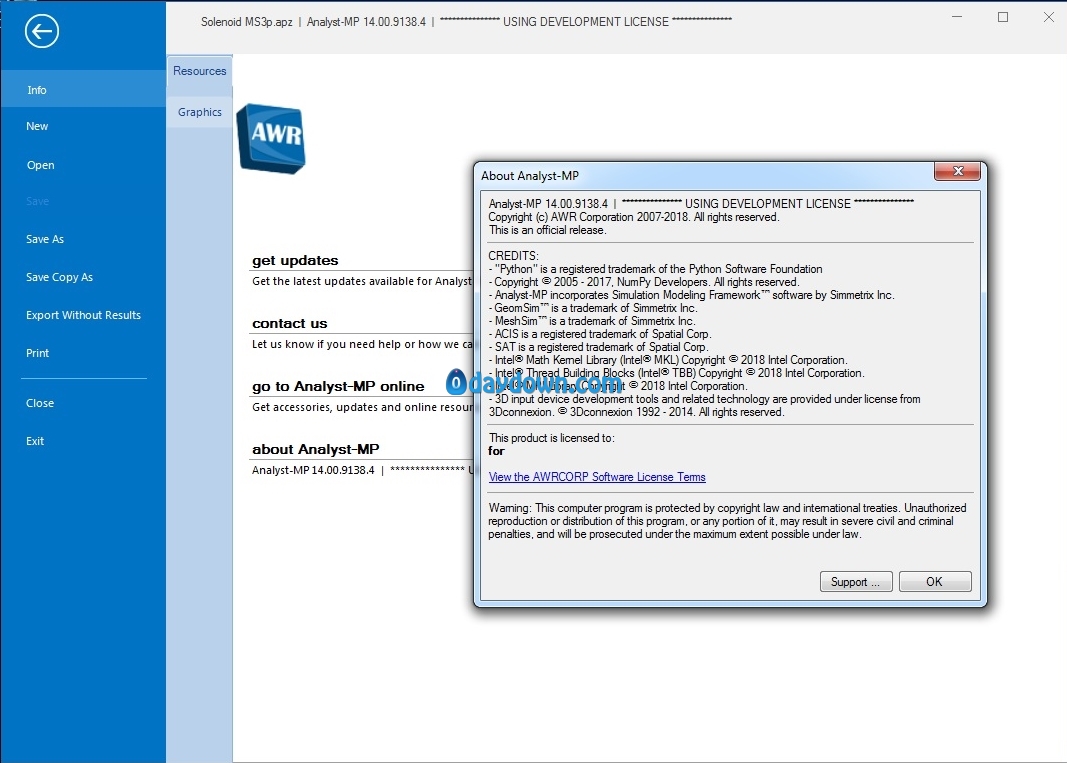Click 'ACIS is a registered trademark' line
The height and width of the screenshot is (763, 1067).
click(600, 334)
